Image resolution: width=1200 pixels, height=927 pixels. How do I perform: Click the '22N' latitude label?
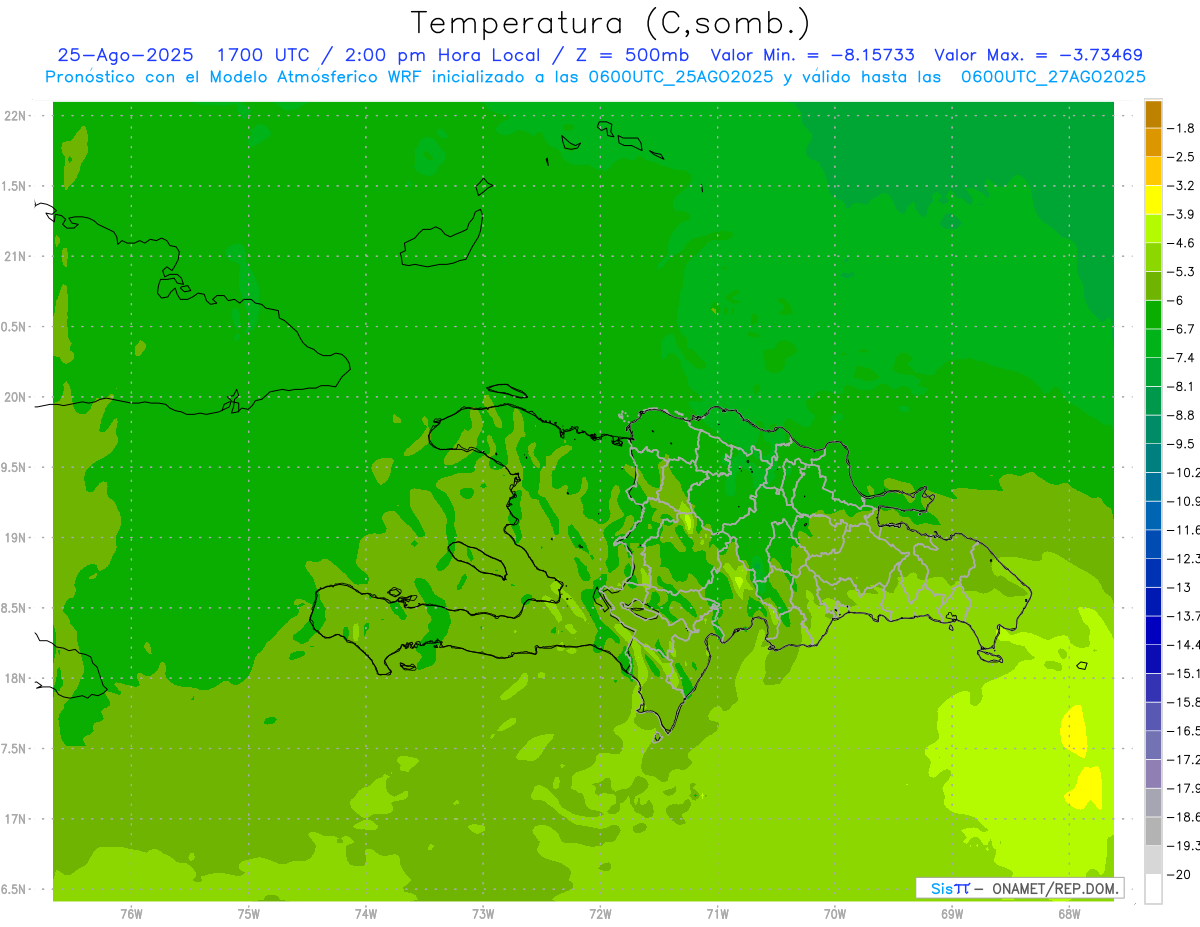click(x=14, y=116)
